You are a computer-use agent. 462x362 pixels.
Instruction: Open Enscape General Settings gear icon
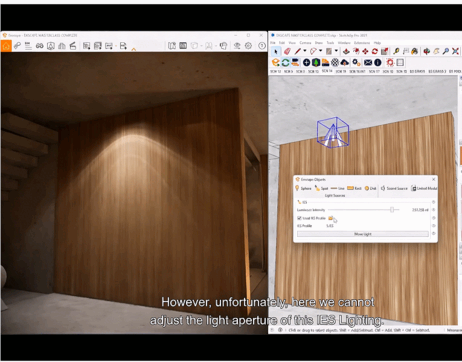[x=248, y=46]
